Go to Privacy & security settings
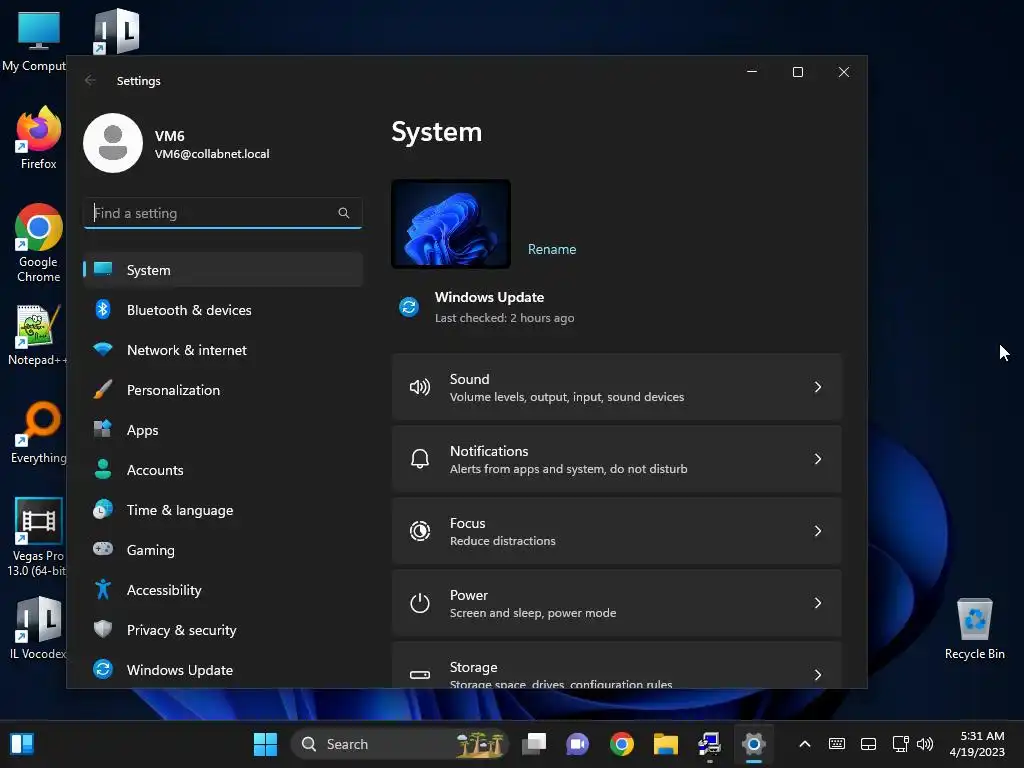The height and width of the screenshot is (768, 1024). click(223, 630)
